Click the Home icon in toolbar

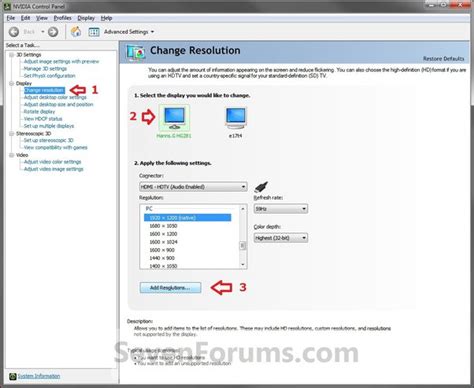76,32
